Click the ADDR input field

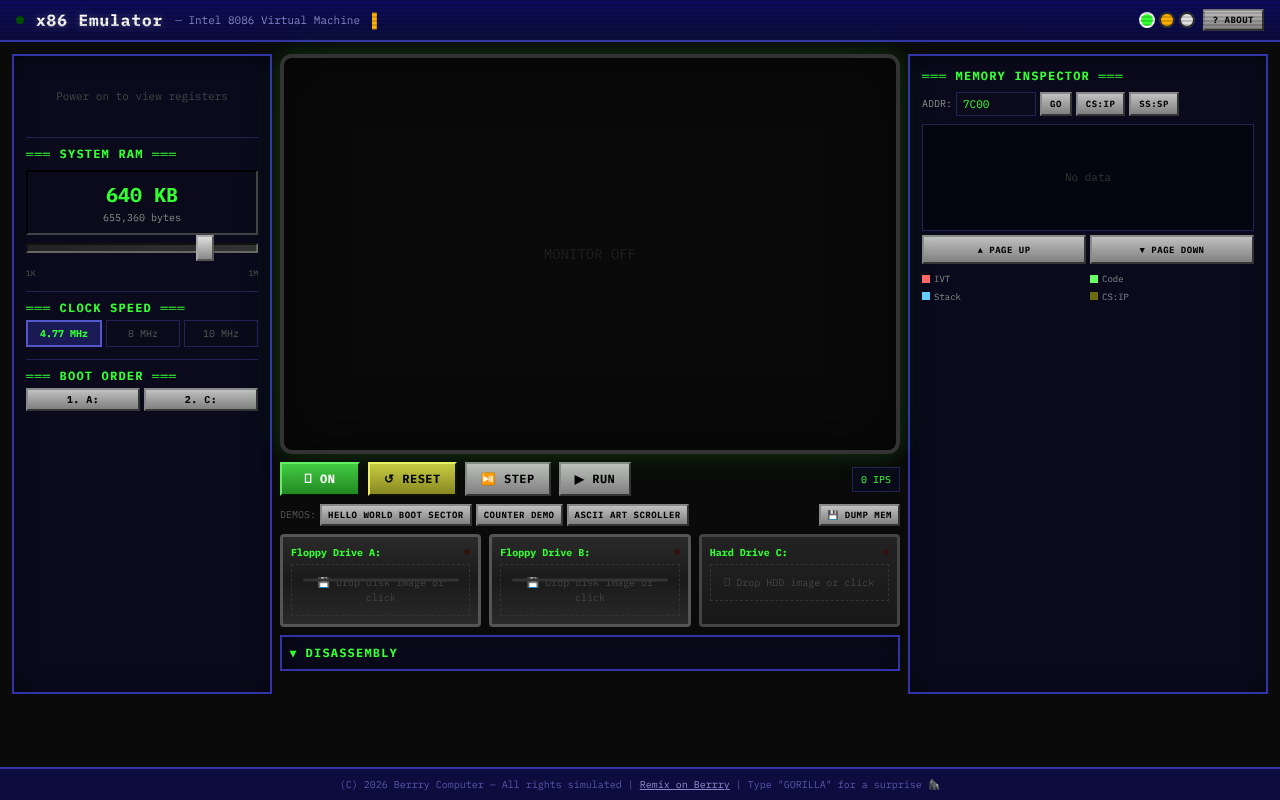tap(995, 103)
